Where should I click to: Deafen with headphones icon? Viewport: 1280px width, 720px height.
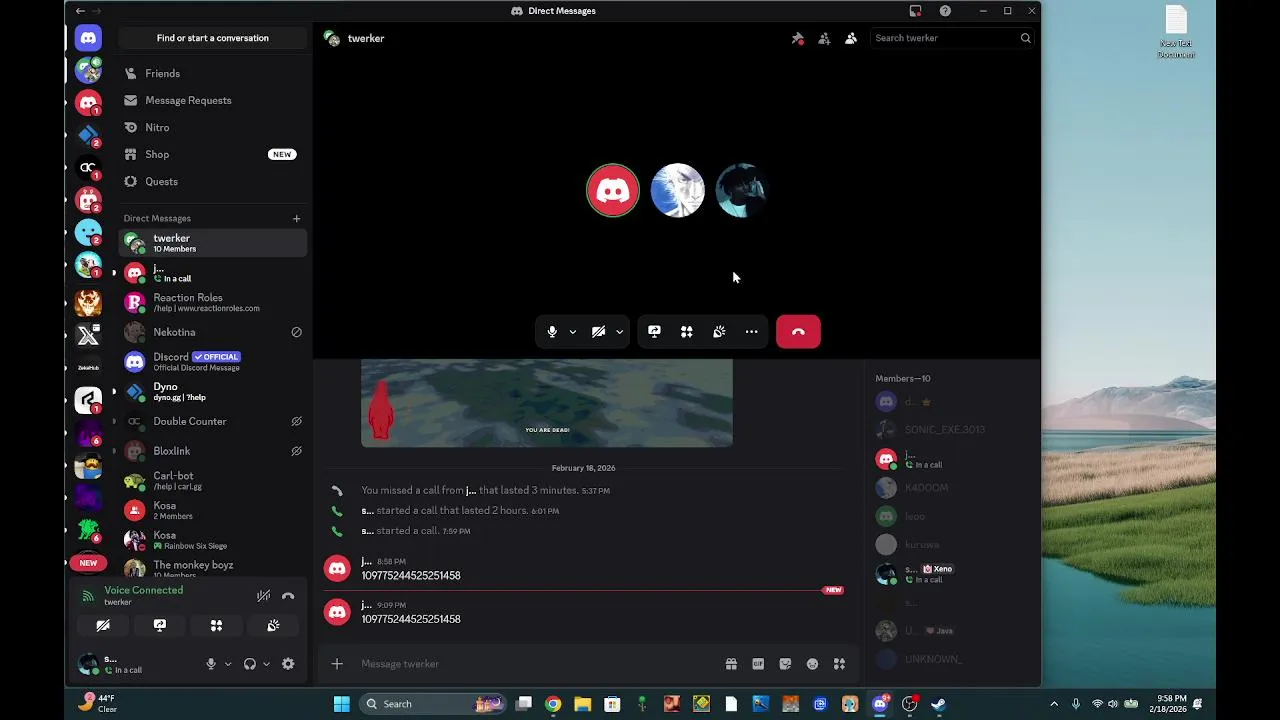point(249,664)
